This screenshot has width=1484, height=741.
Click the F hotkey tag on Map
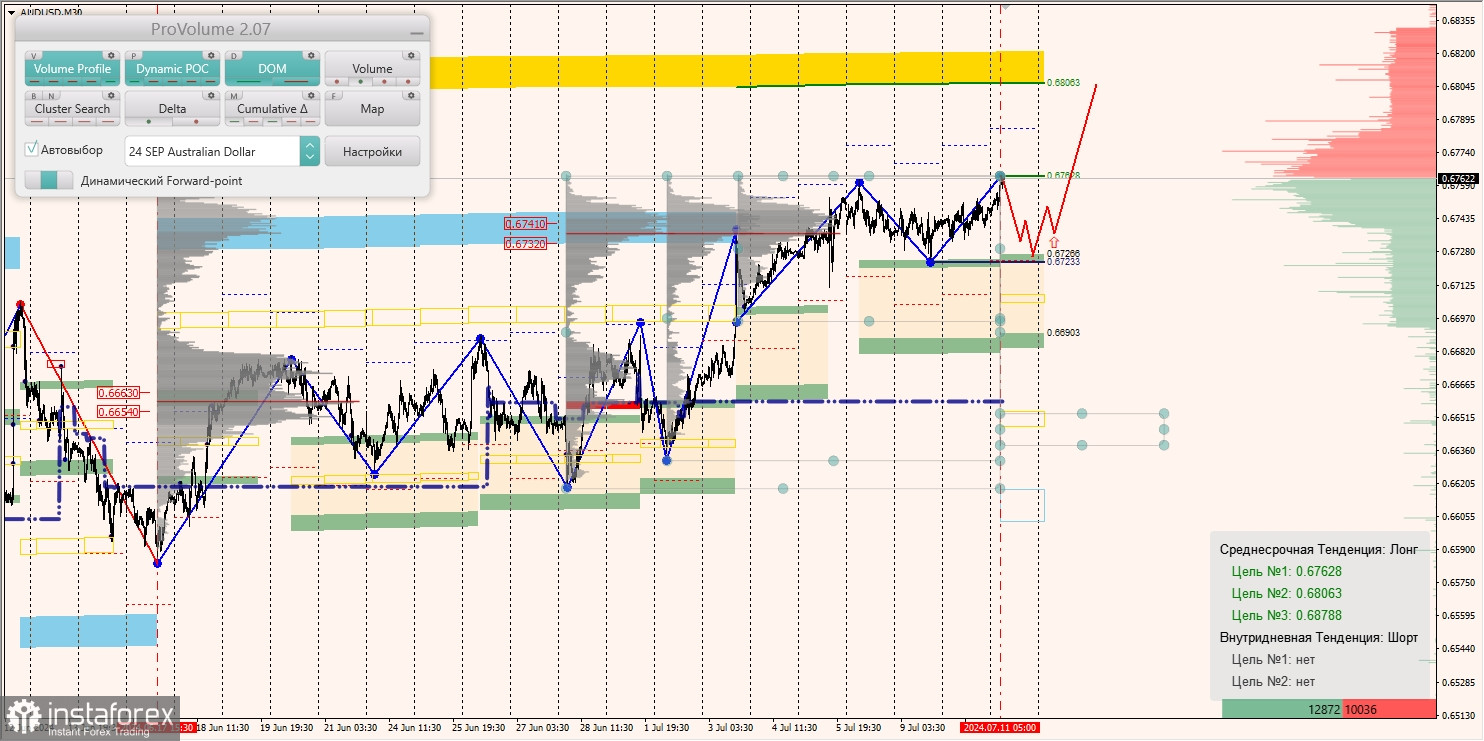point(334,96)
